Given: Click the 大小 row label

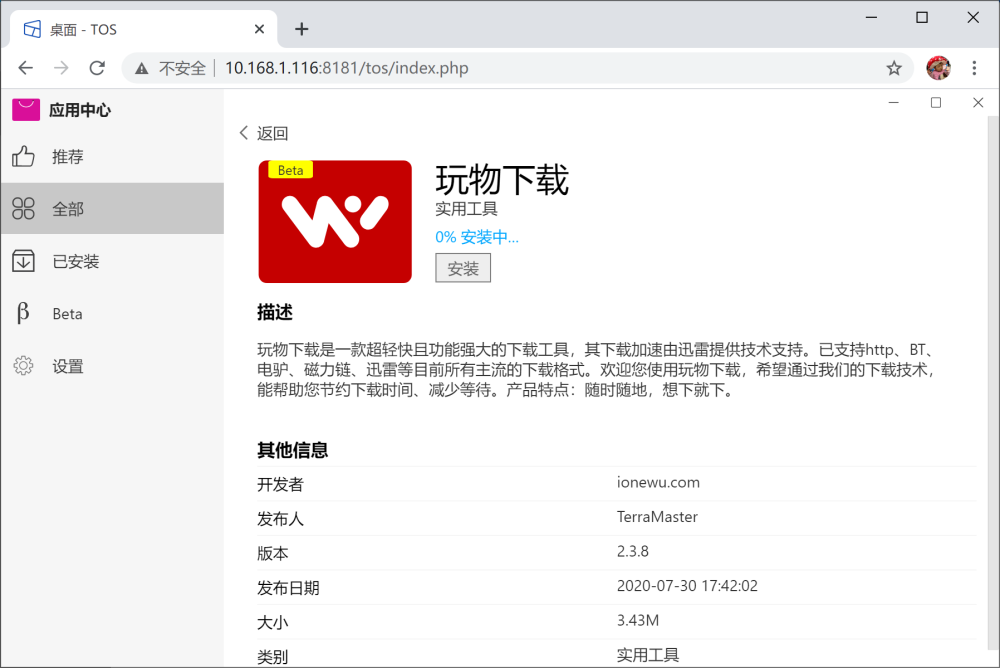Looking at the screenshot, I should (272, 622).
